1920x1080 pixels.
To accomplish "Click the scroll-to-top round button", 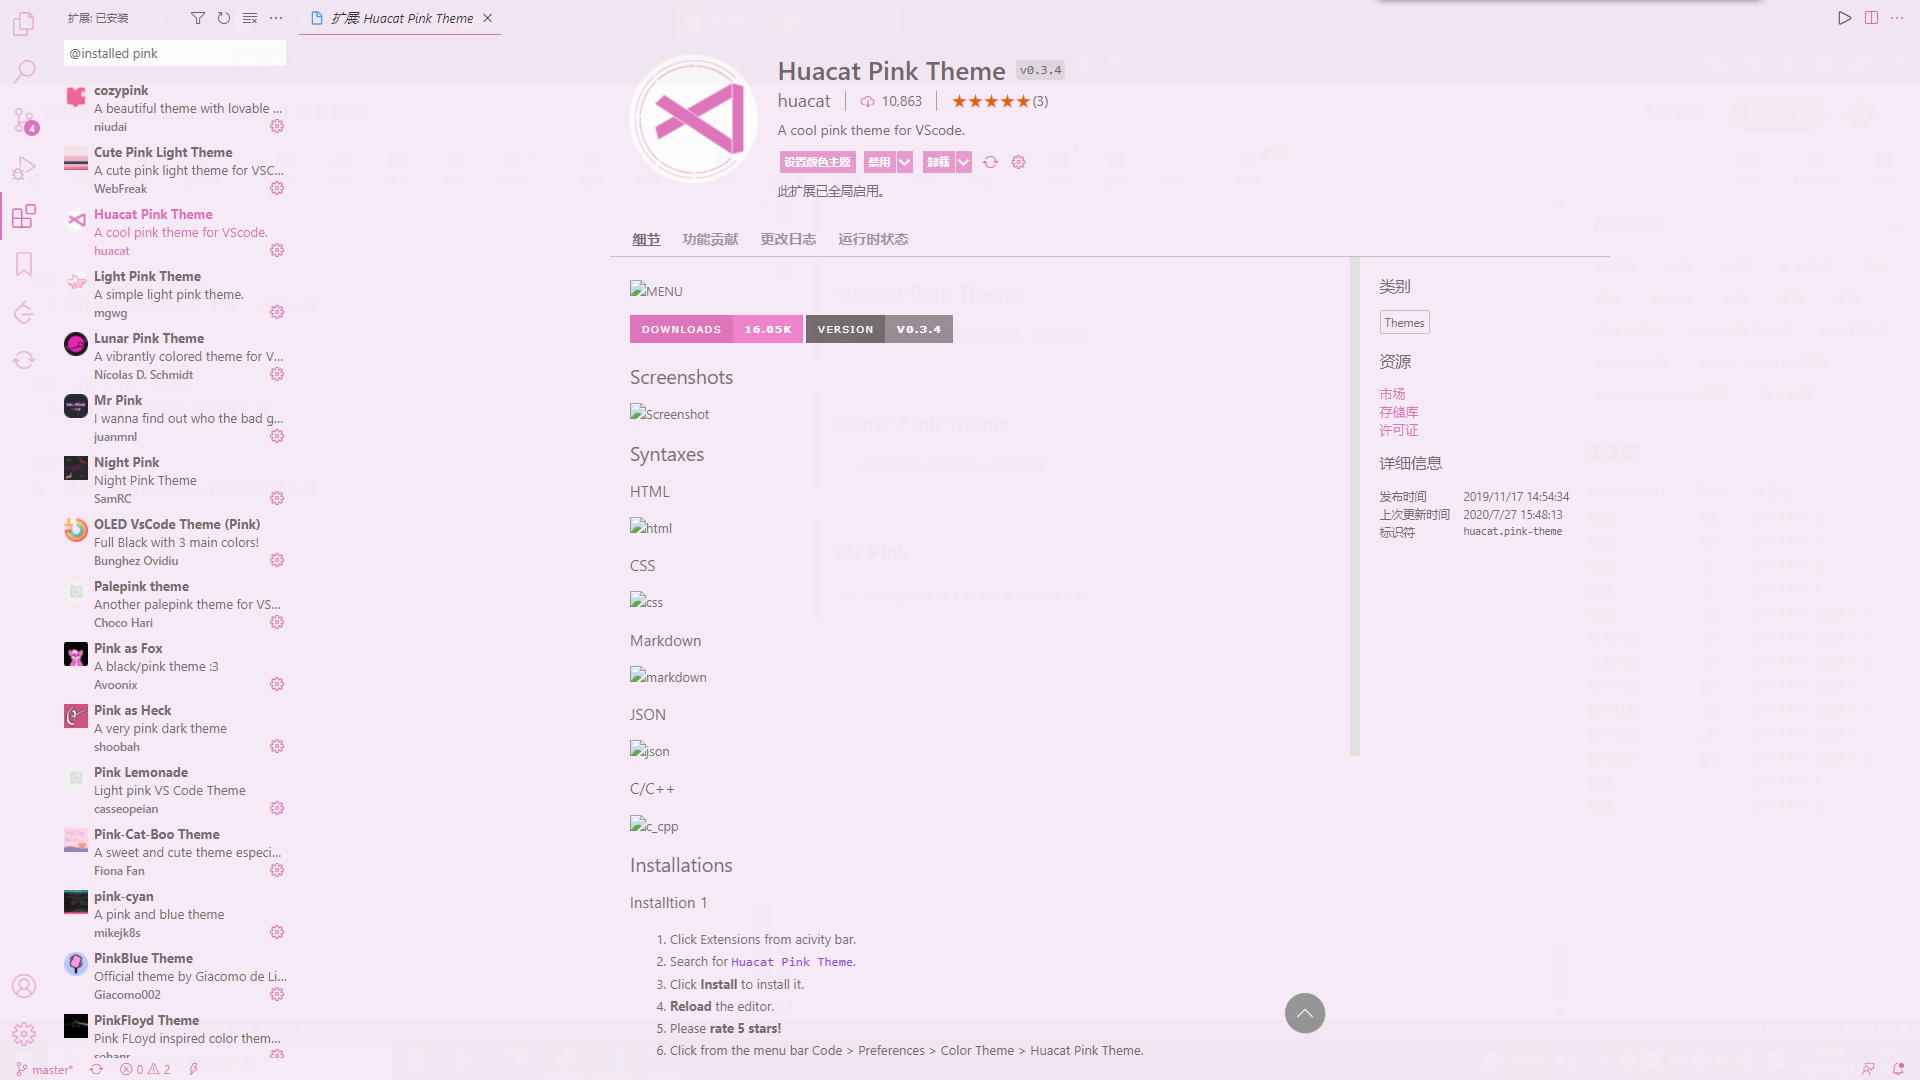I will 1305,1013.
